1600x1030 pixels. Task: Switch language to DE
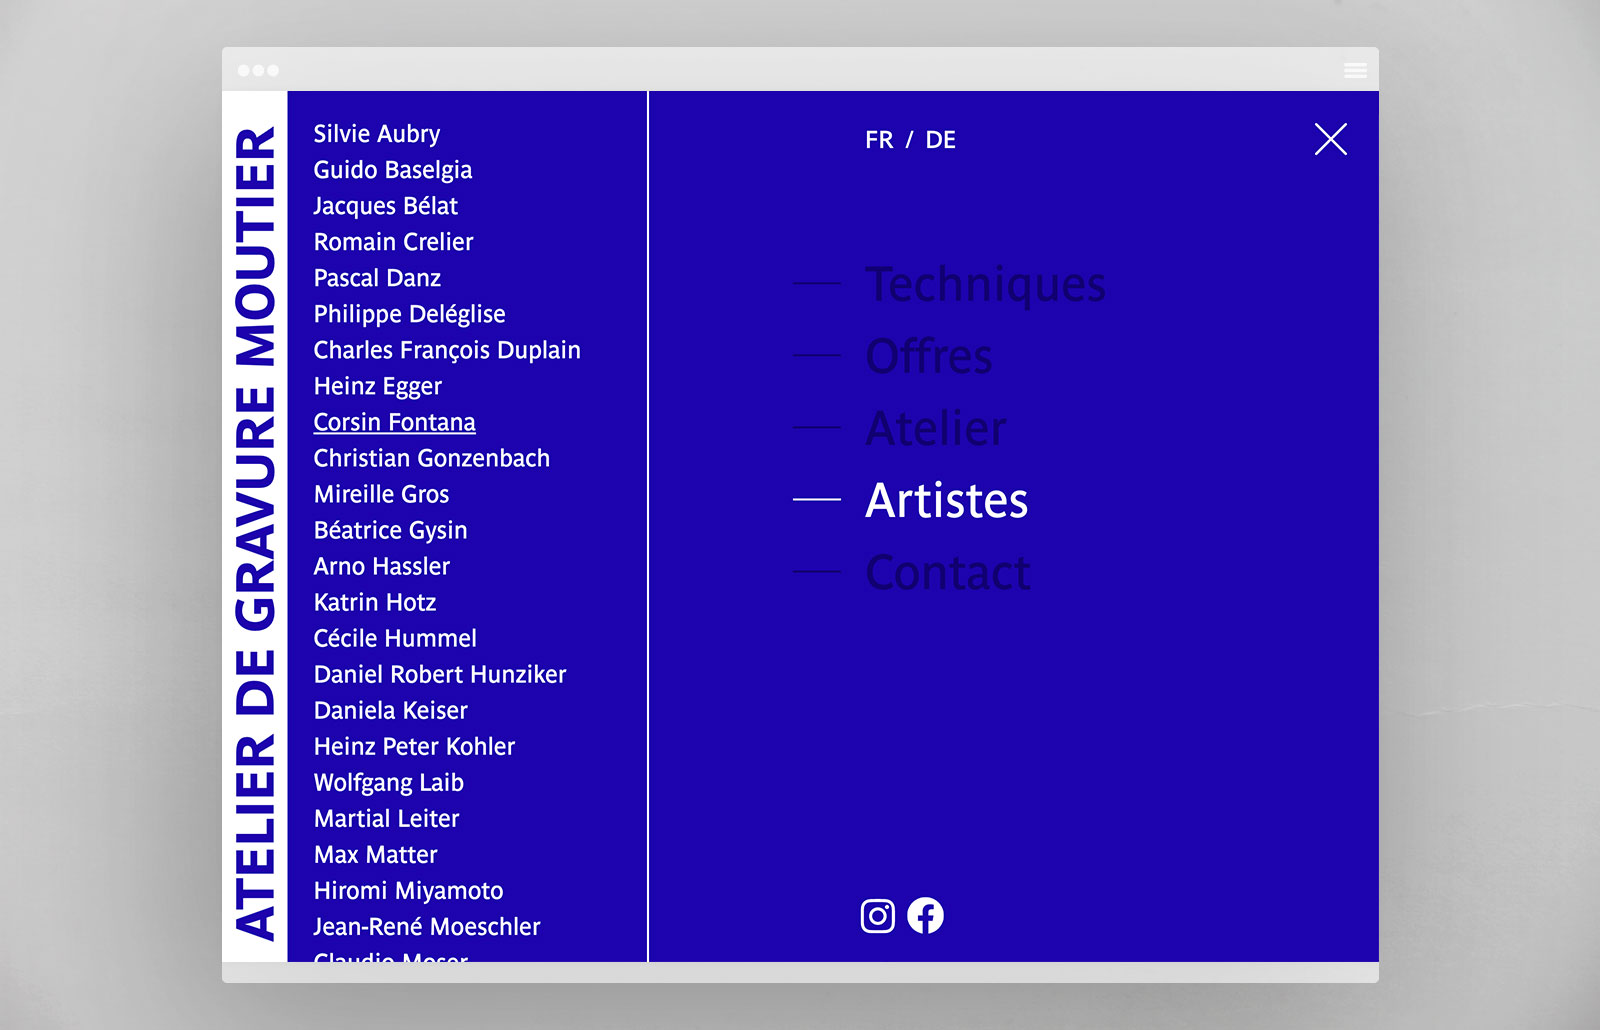click(x=940, y=140)
